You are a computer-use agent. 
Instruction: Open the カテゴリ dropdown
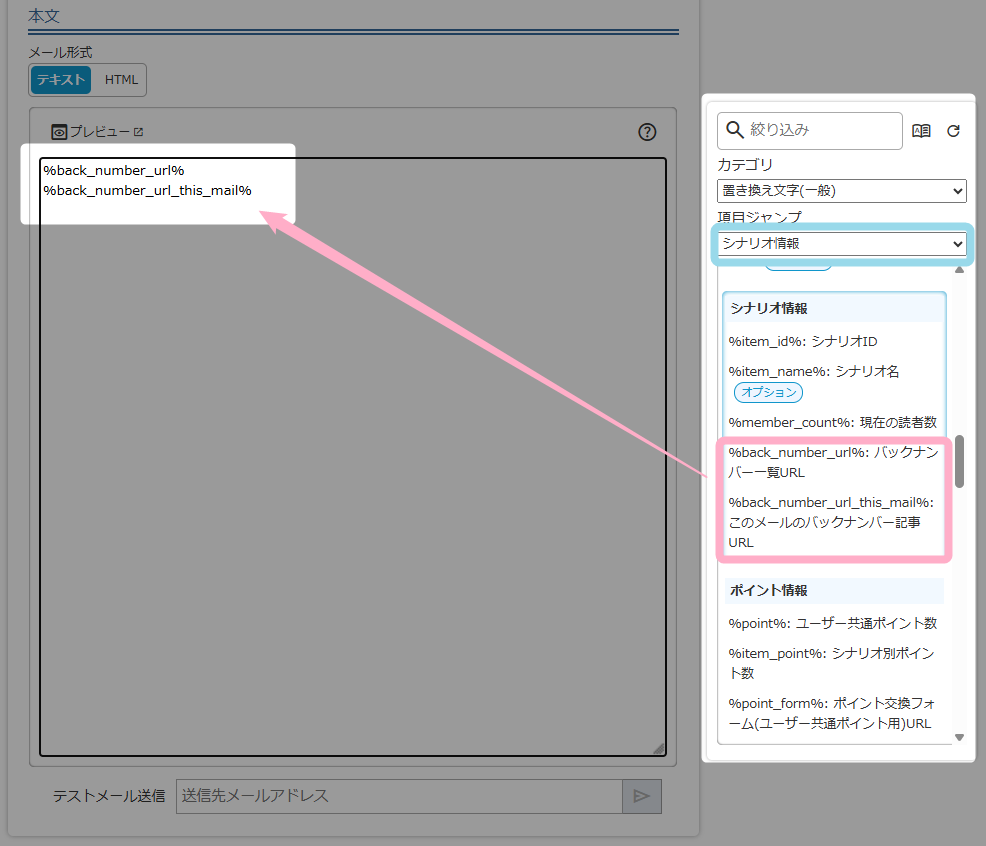[x=841, y=190]
